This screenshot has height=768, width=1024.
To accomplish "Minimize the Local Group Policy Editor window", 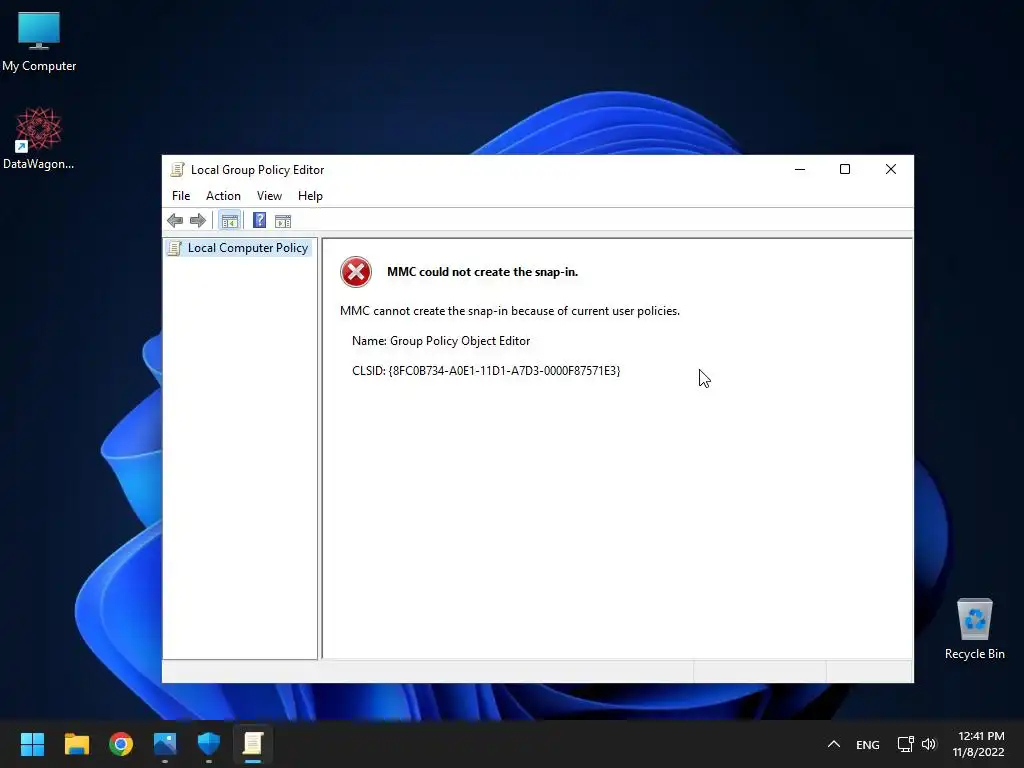I will click(800, 169).
